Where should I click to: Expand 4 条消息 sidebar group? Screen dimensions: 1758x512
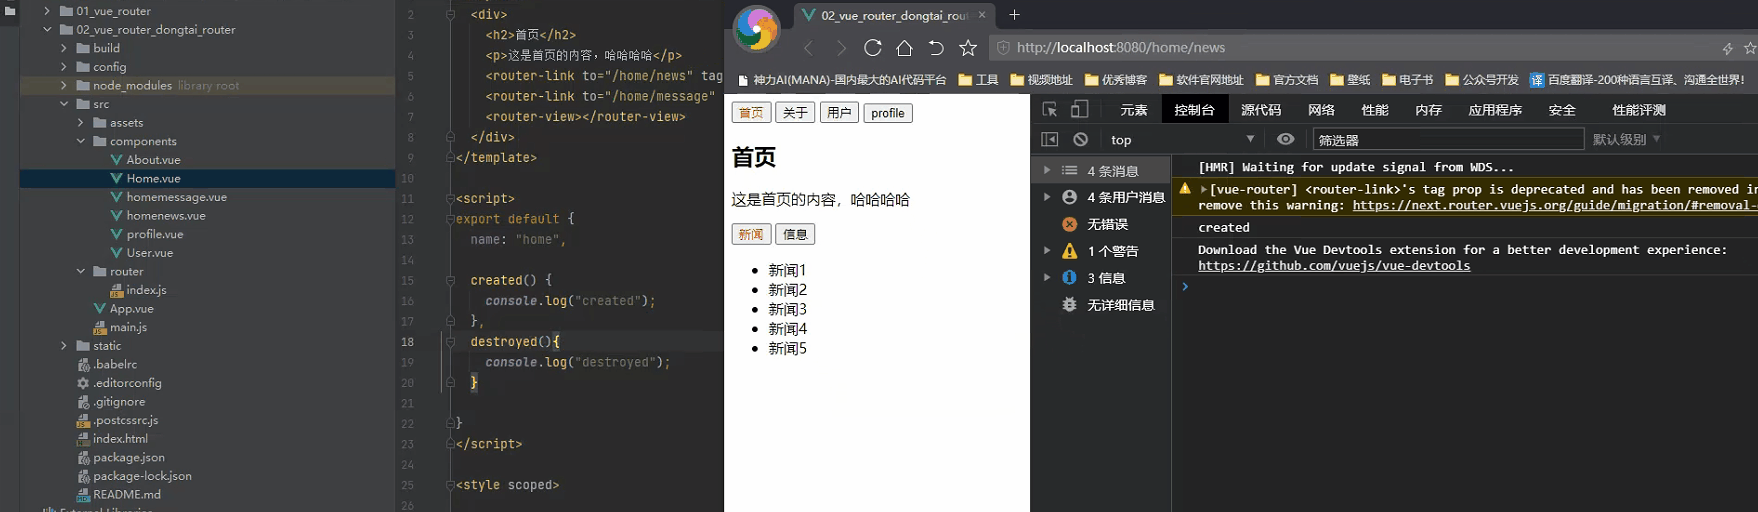click(x=1047, y=171)
